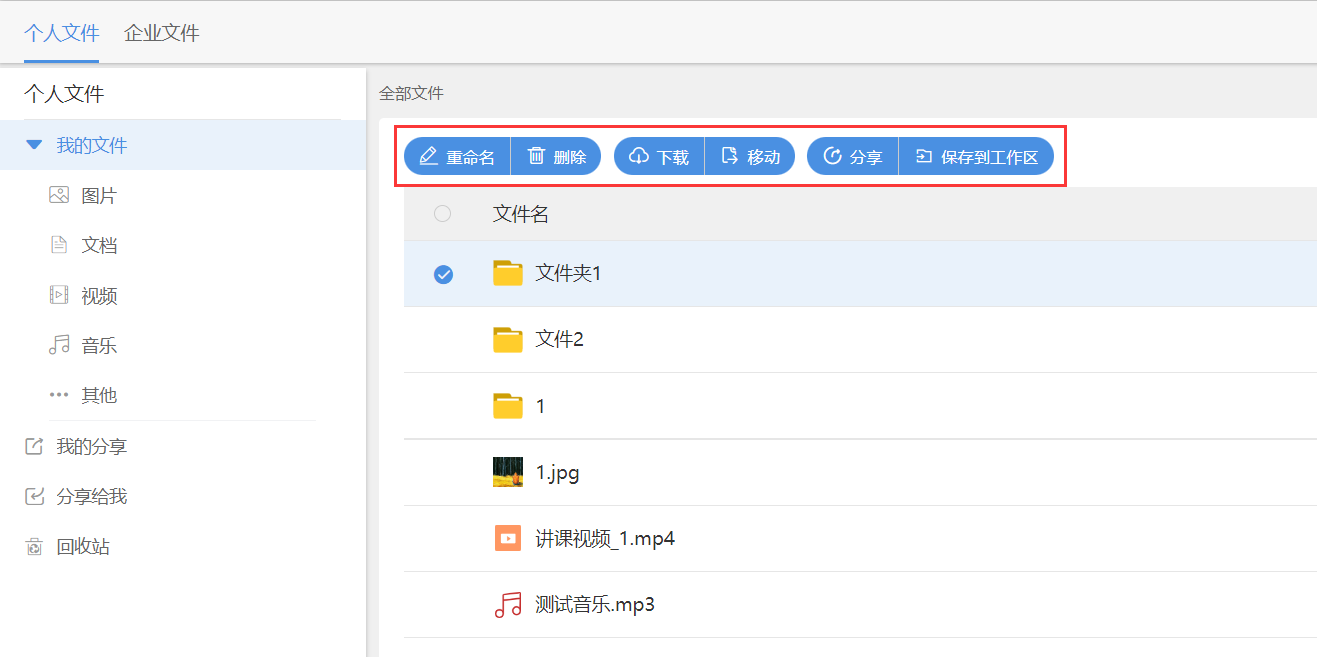Switch to the 企业文件 tab
The image size is (1317, 657).
pyautogui.click(x=161, y=33)
